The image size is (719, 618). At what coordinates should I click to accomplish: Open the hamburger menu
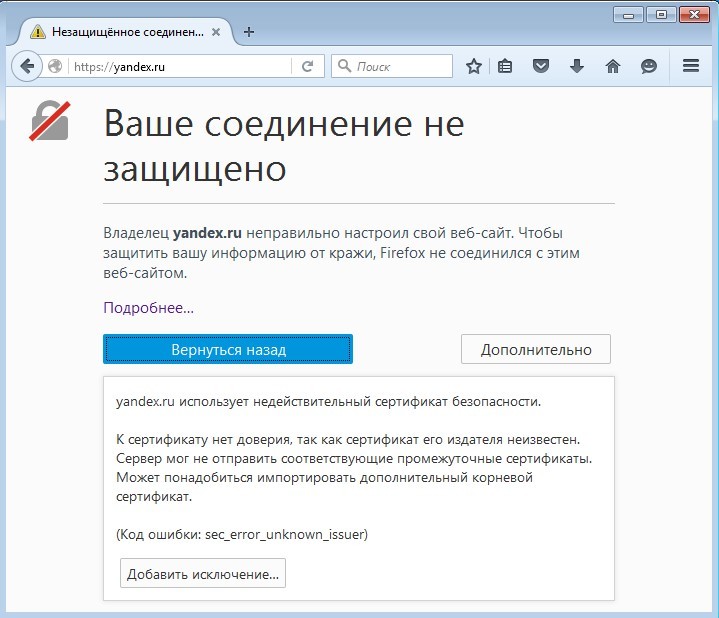tap(691, 66)
